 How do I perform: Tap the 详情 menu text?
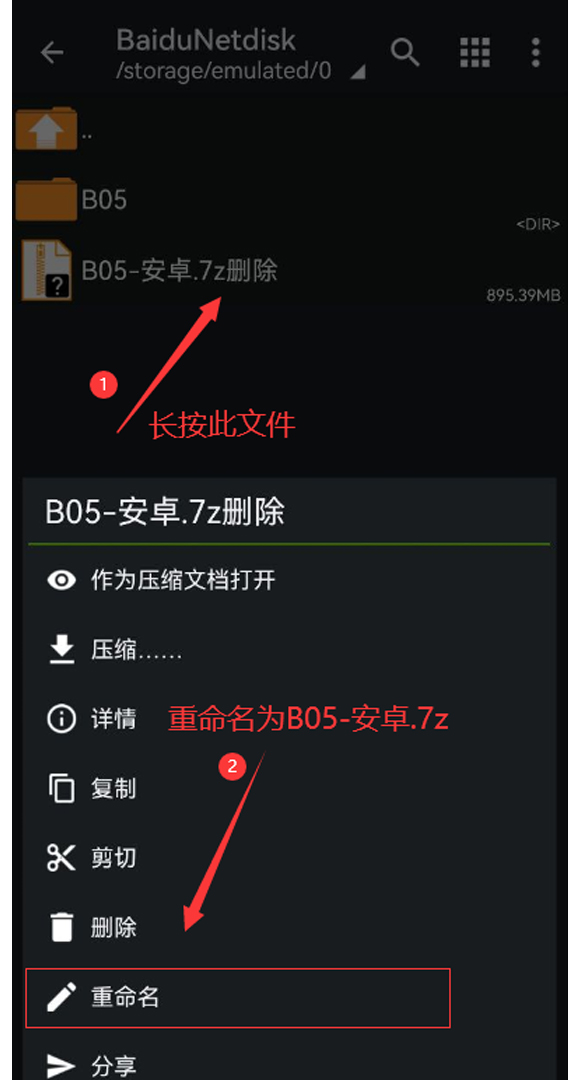click(114, 719)
